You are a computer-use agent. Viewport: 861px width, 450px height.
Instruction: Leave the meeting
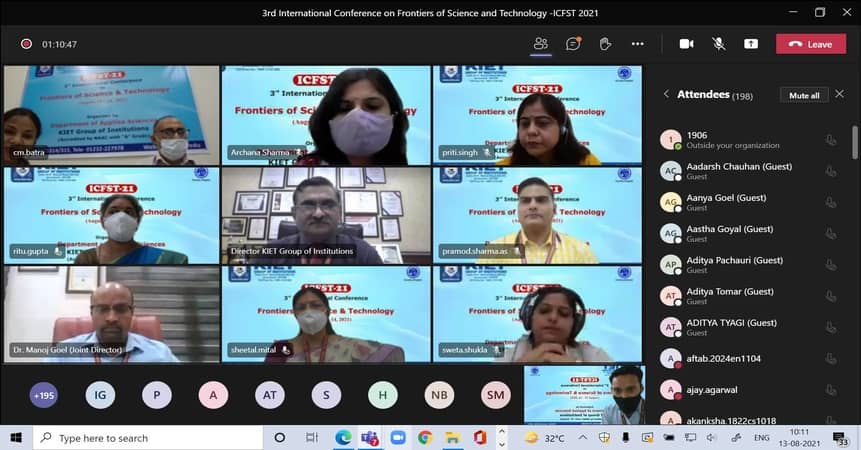pos(810,44)
